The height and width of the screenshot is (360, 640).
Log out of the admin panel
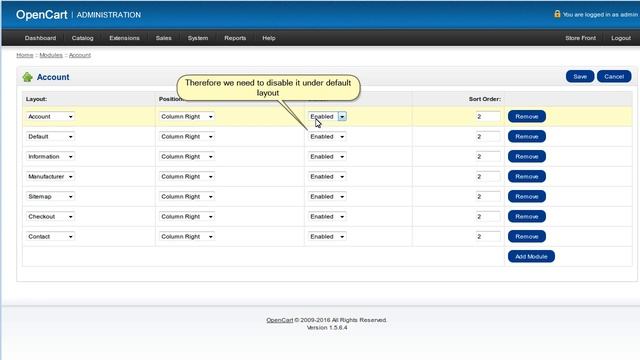(621, 38)
